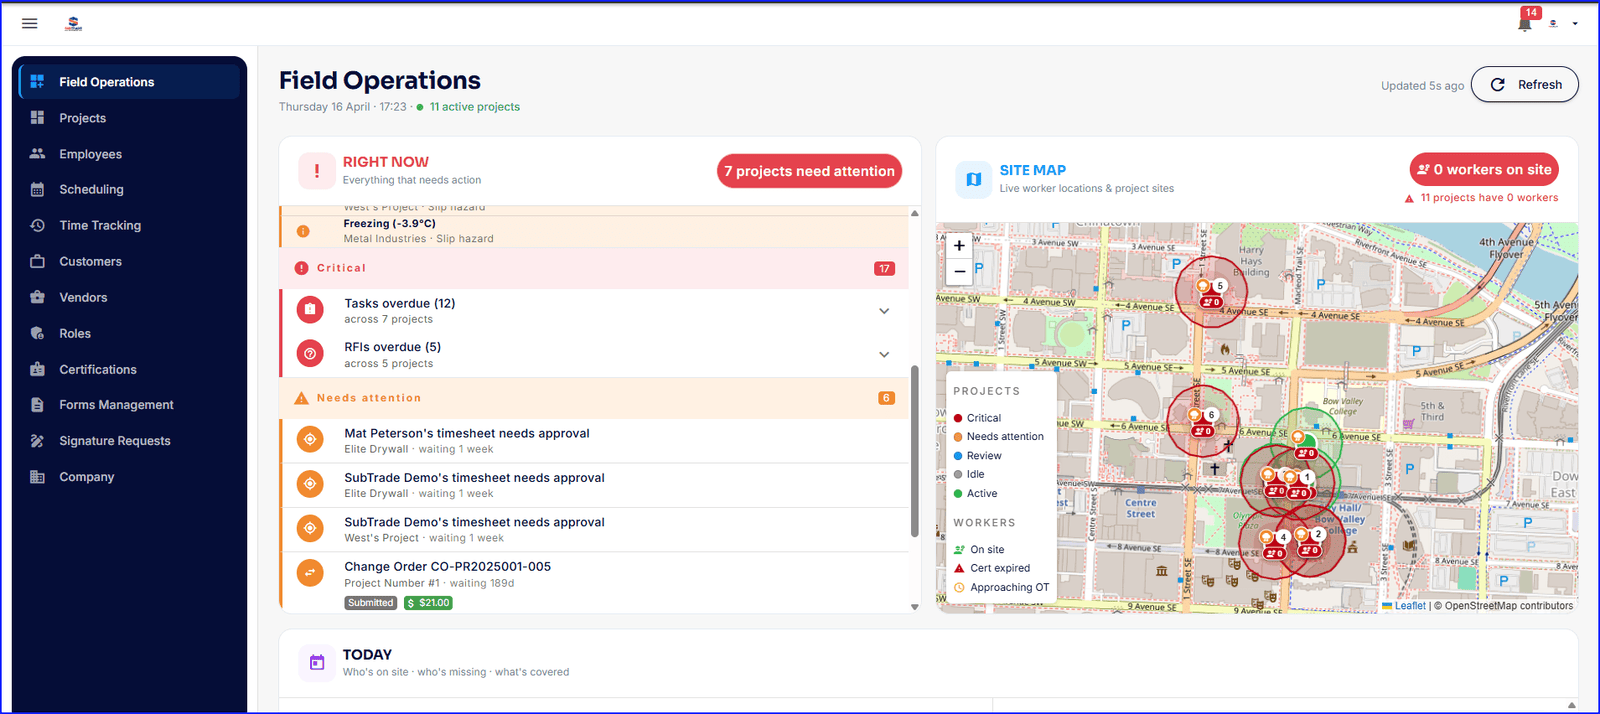Click Mat Peterson's timesheet orange icon
Viewport: 1600px width, 714px height.
[310, 440]
